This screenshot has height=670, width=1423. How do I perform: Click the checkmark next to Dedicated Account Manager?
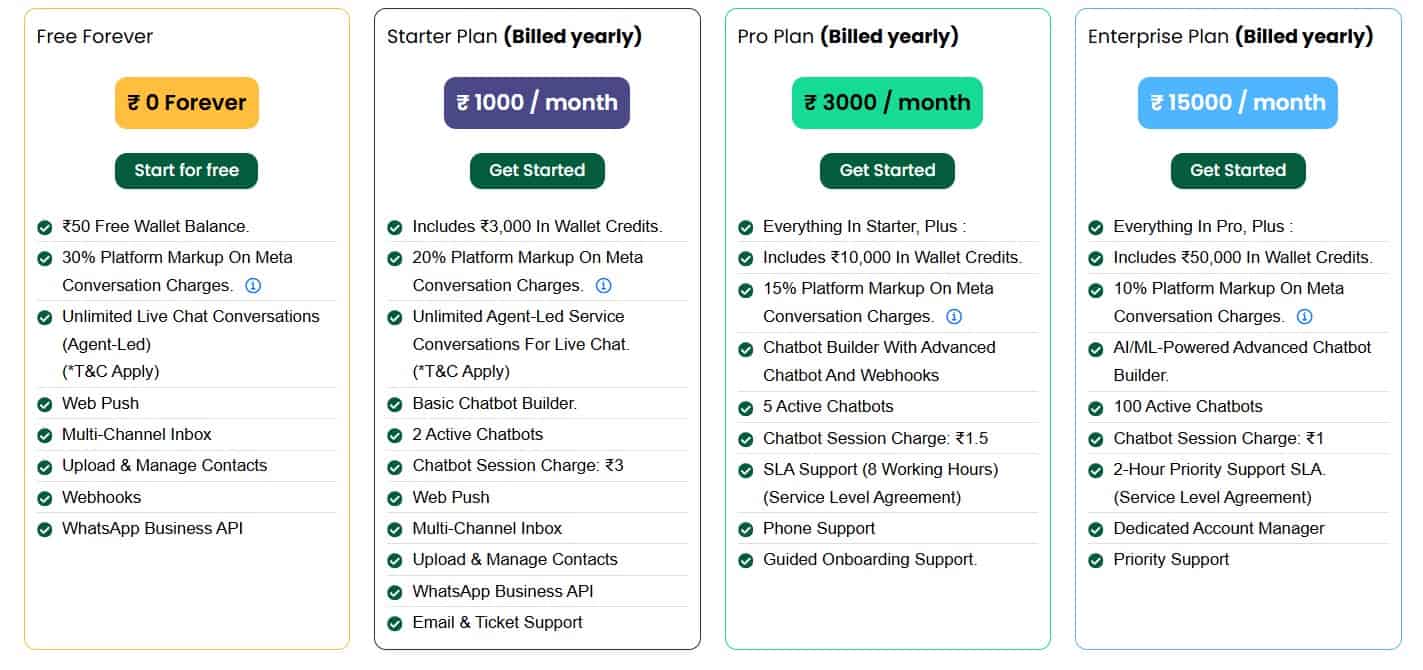tap(1094, 528)
